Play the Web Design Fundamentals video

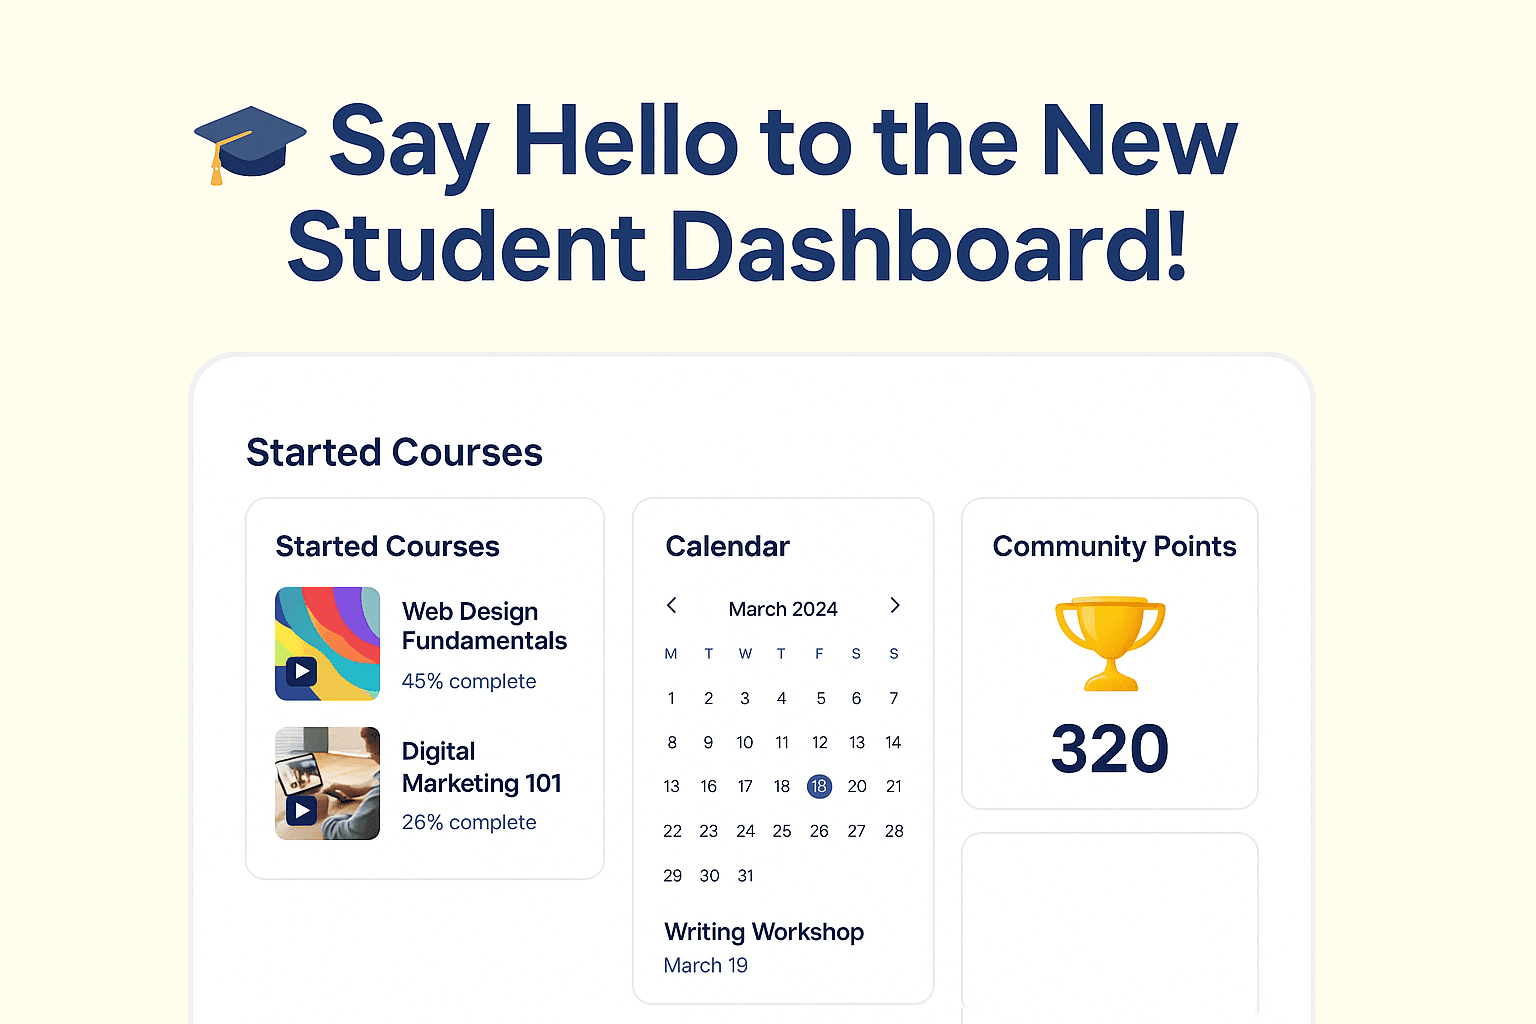[x=301, y=671]
